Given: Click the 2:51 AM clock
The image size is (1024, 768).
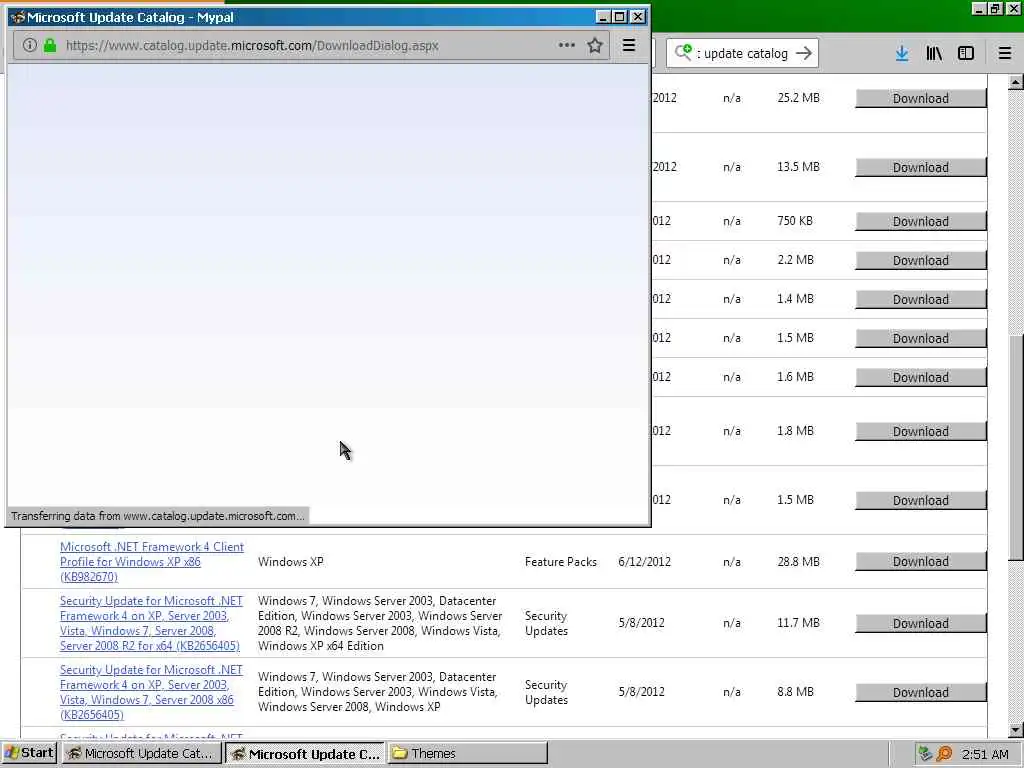Looking at the screenshot, I should click(985, 754).
